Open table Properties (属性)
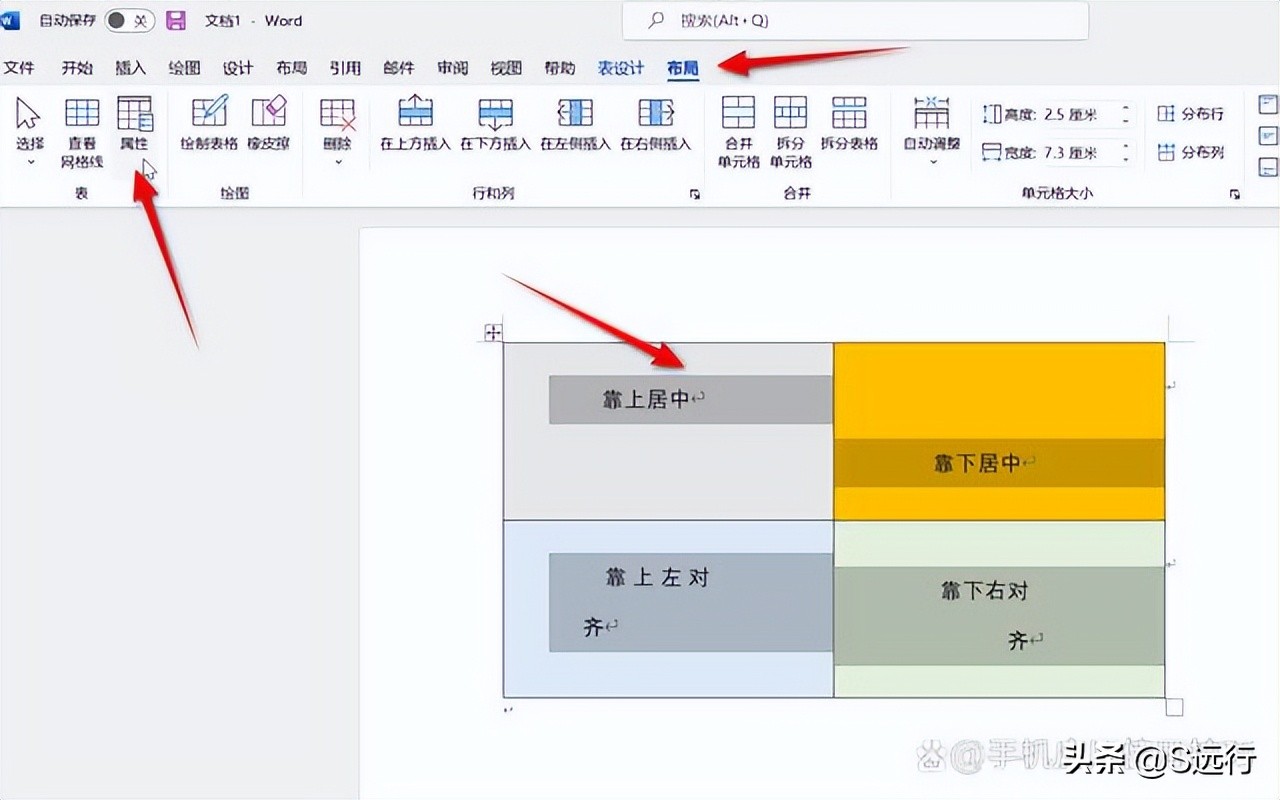This screenshot has height=800, width=1280. [134, 124]
